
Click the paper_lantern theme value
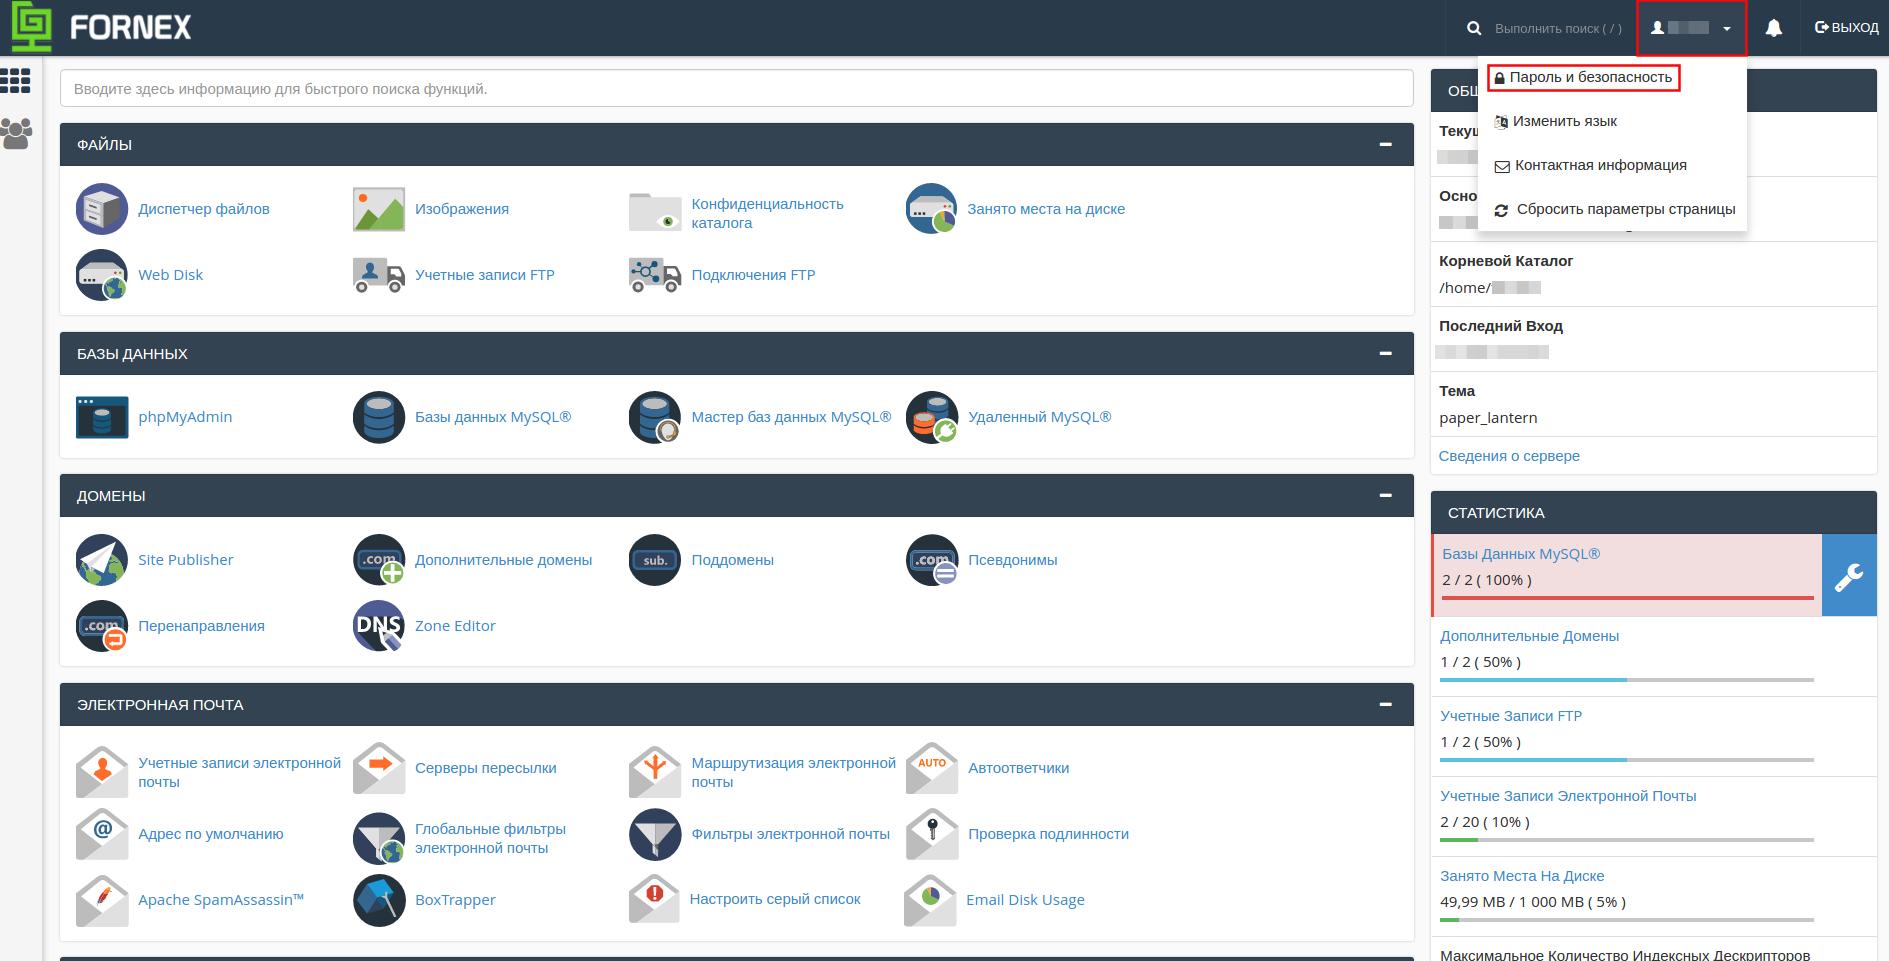click(x=1488, y=418)
